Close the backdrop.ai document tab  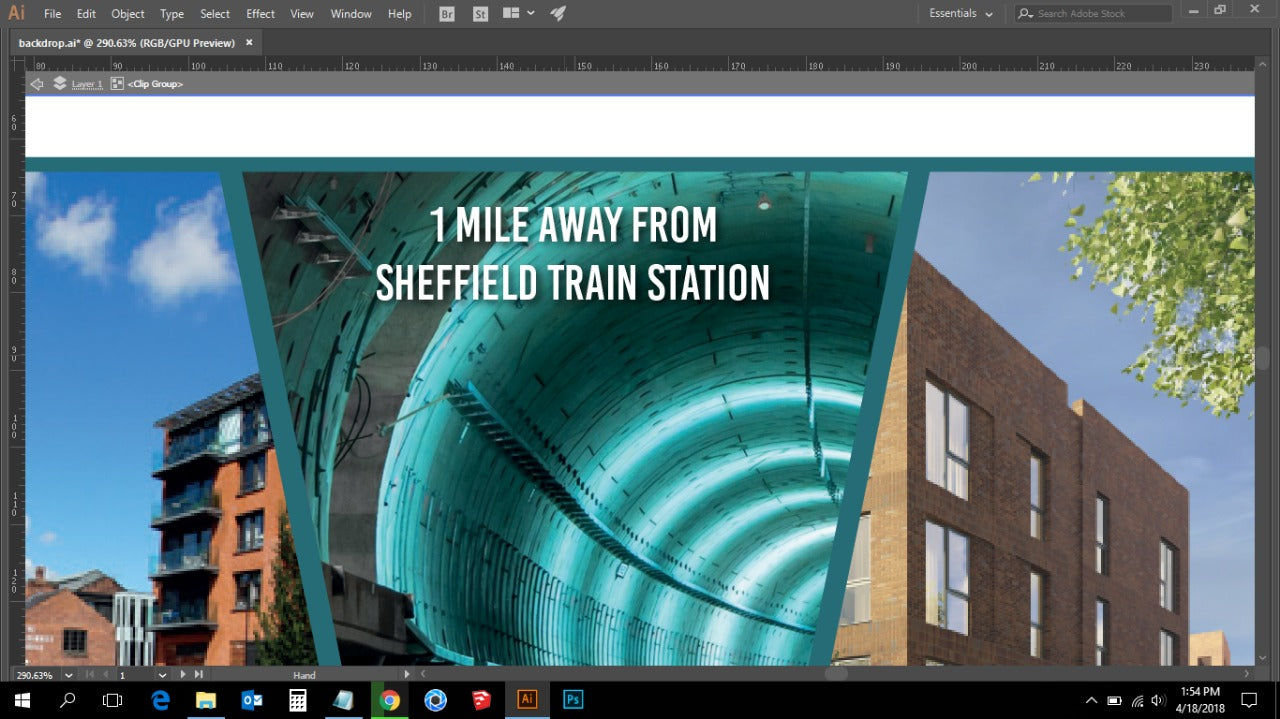tap(249, 42)
